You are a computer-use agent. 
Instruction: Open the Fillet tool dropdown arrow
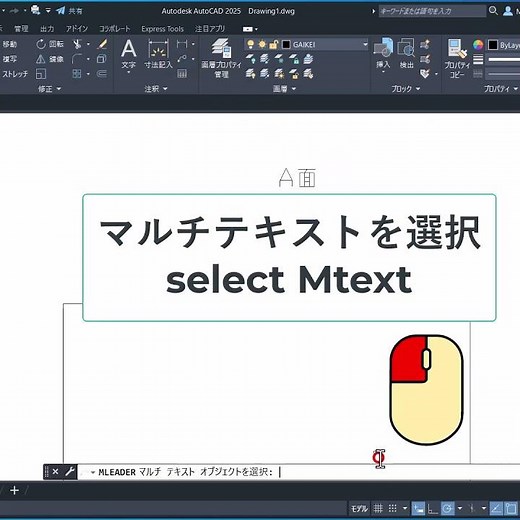(x=88, y=59)
